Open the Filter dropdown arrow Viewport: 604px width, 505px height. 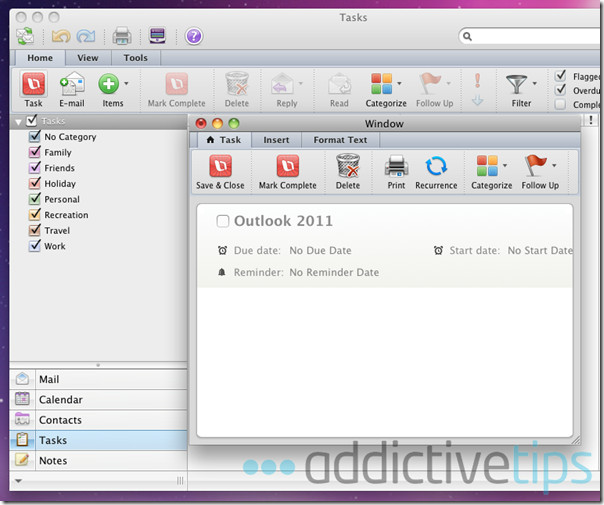(x=534, y=83)
